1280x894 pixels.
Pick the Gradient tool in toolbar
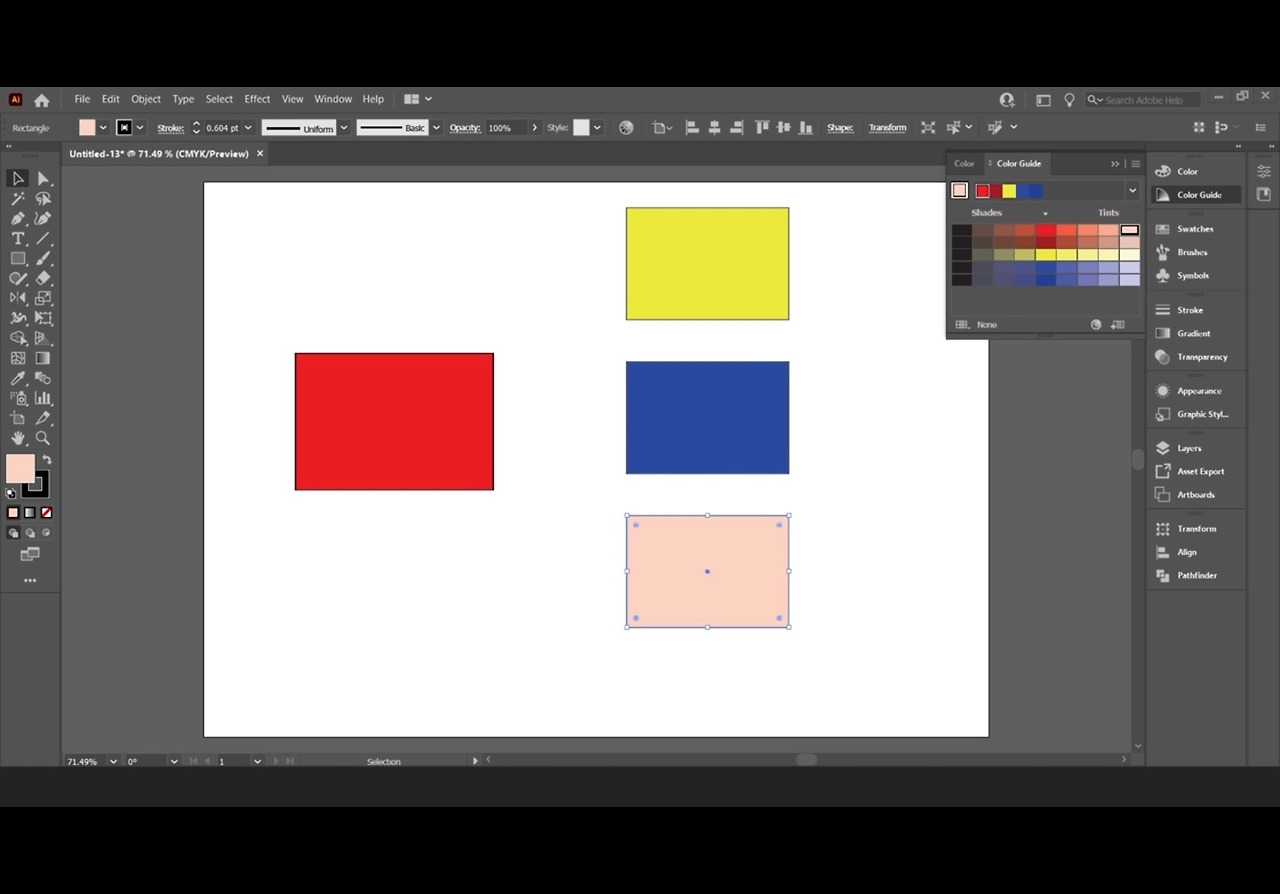pyautogui.click(x=43, y=358)
